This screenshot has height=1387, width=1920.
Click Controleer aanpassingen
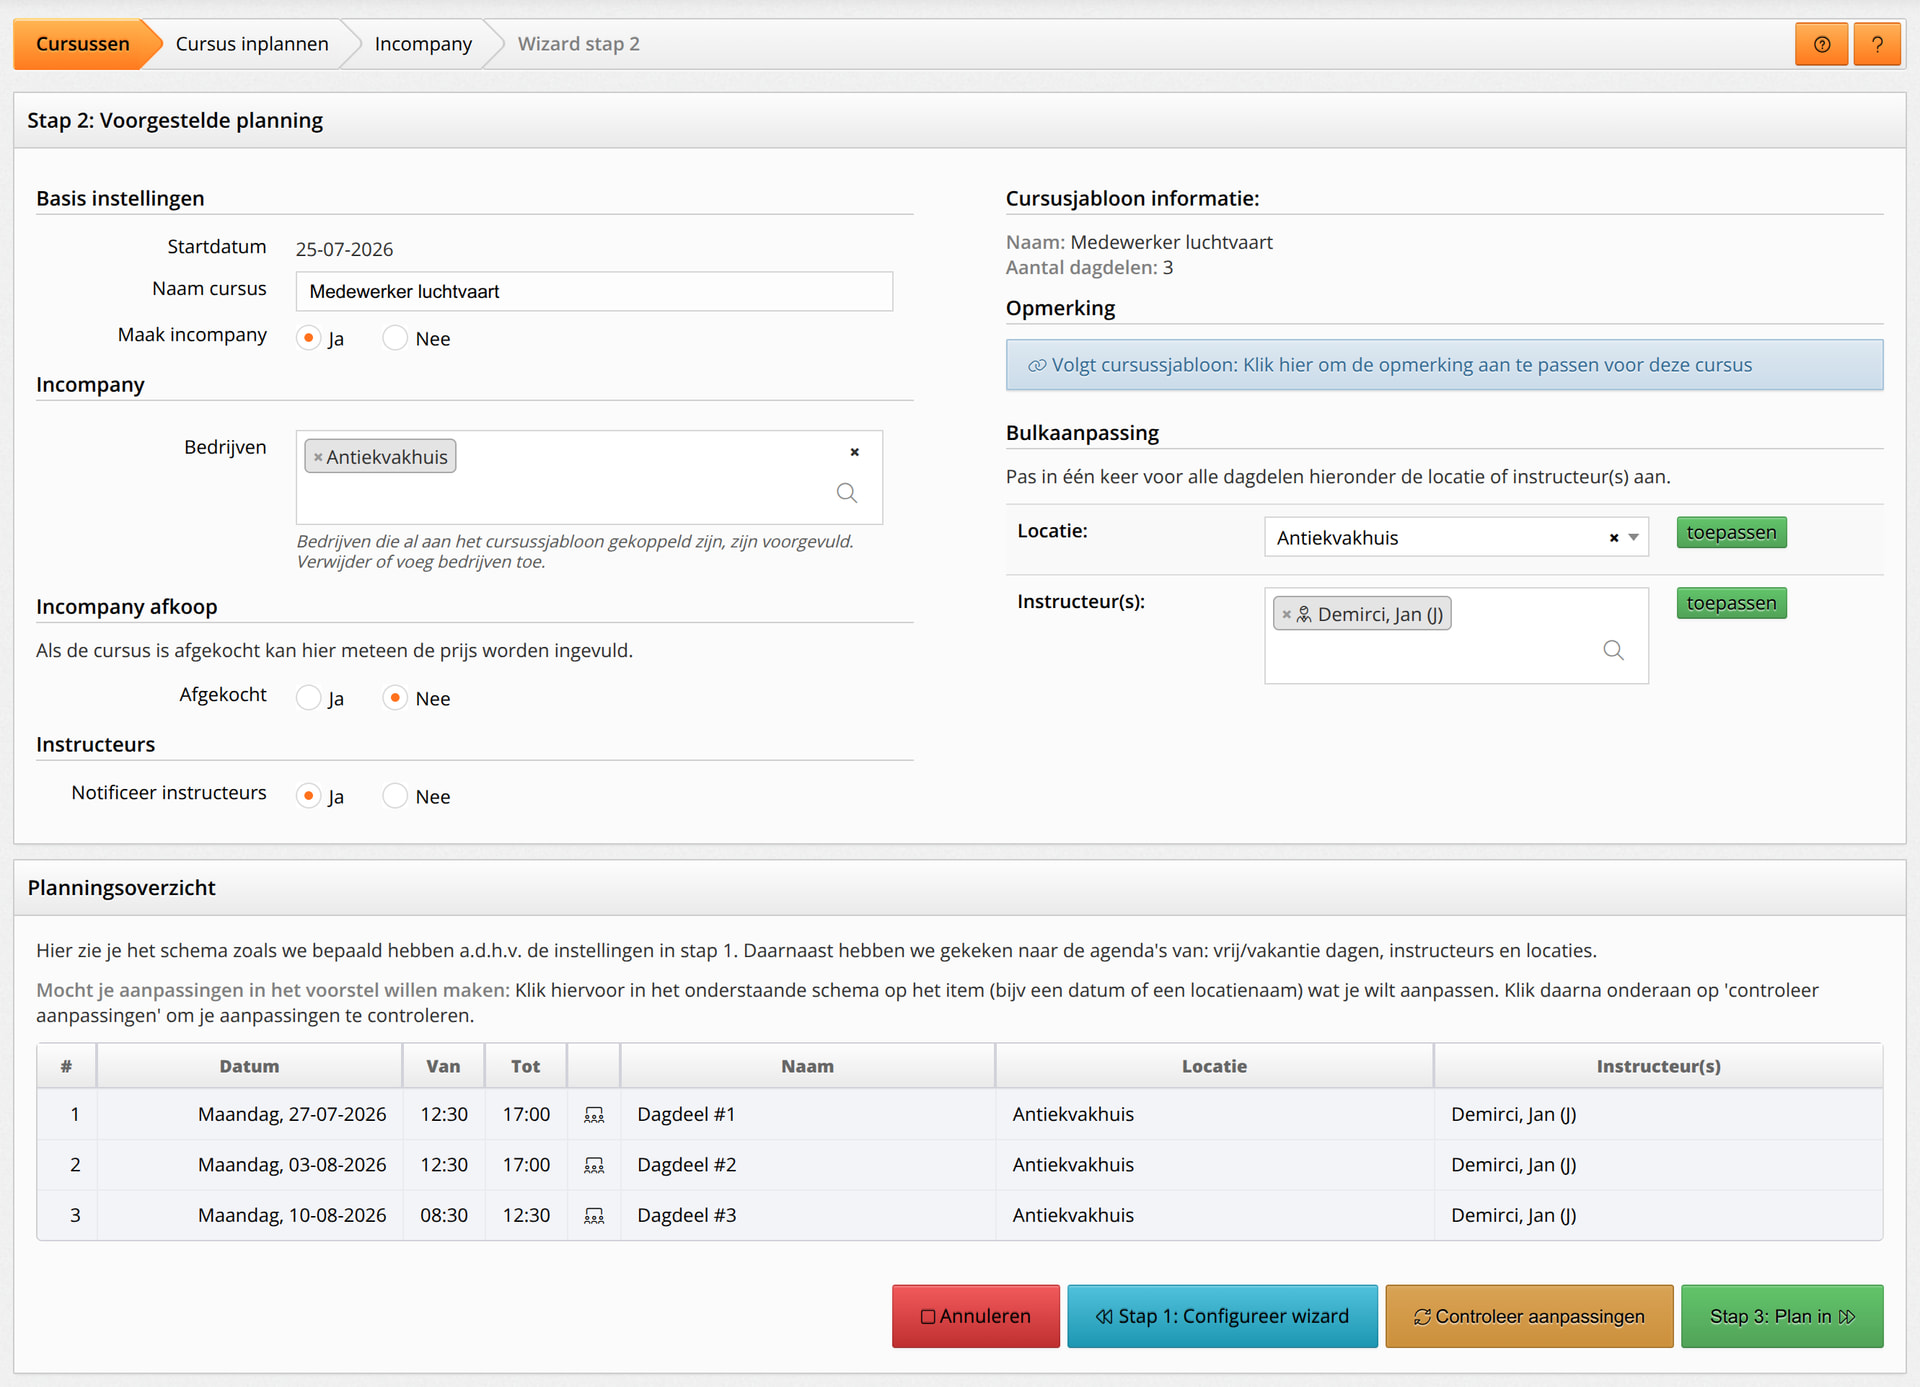(x=1529, y=1316)
